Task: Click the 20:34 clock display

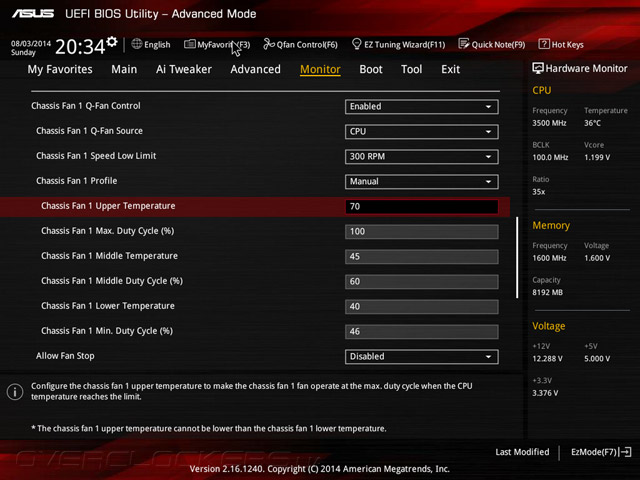Action: pyautogui.click(x=80, y=47)
